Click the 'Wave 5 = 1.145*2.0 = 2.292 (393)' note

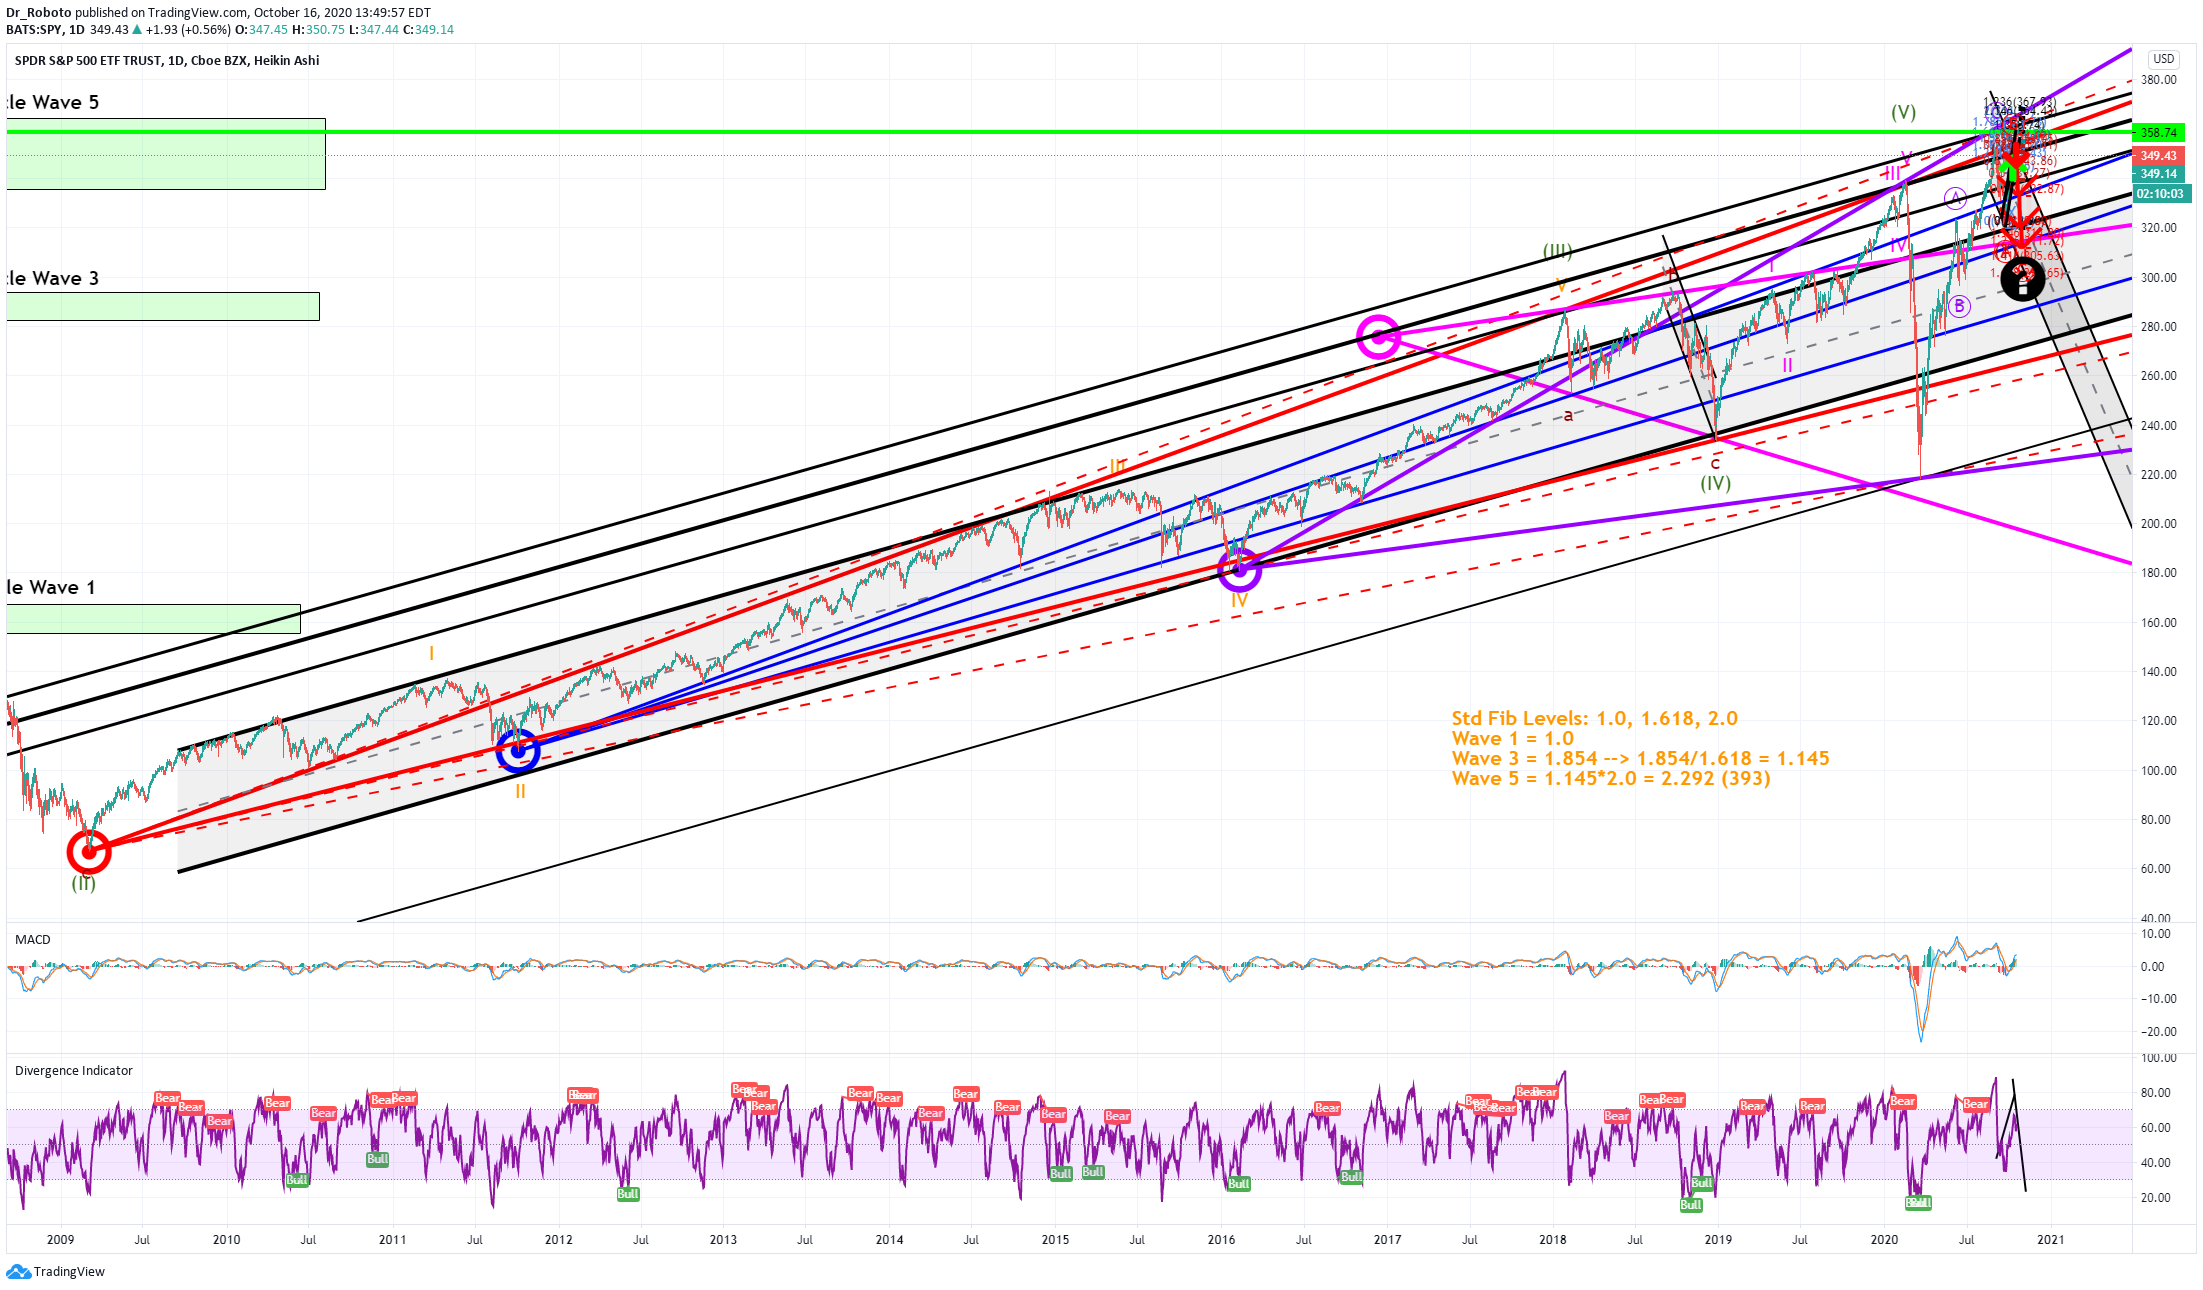(x=1611, y=778)
